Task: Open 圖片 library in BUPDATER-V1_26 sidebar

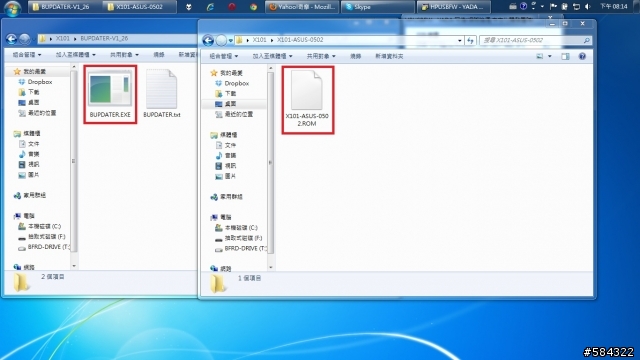Action: pos(33,175)
